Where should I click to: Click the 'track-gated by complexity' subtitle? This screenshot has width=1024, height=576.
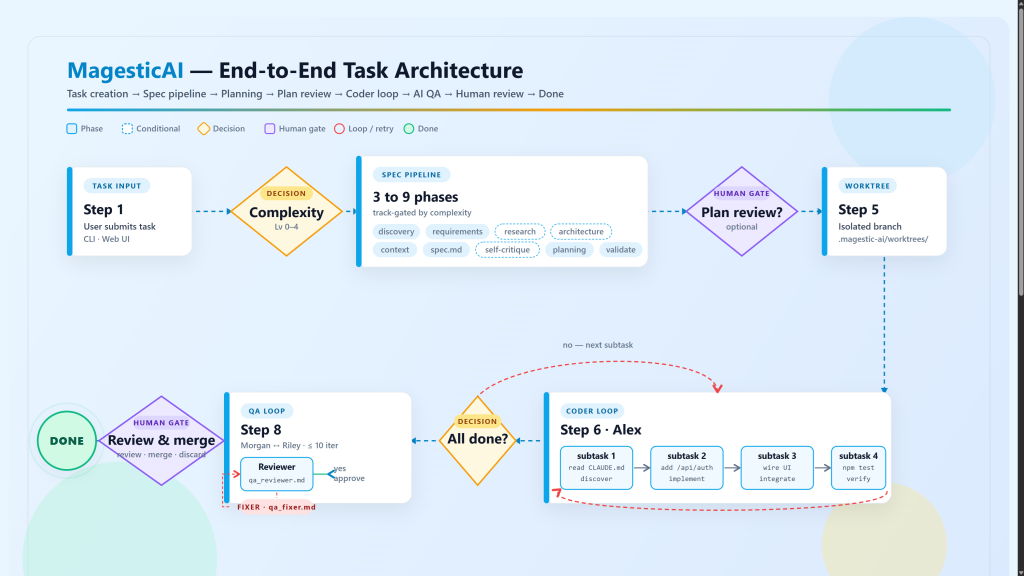(x=422, y=212)
